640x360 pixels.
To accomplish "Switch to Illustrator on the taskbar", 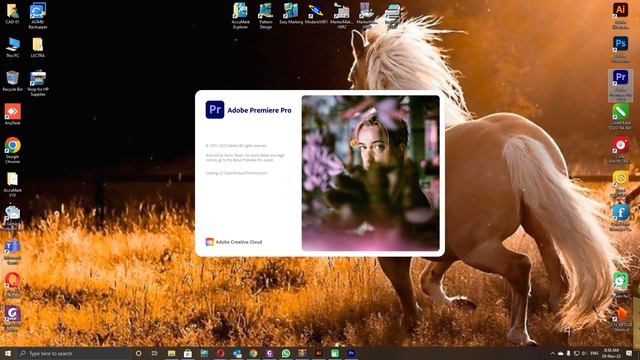I will (318, 353).
